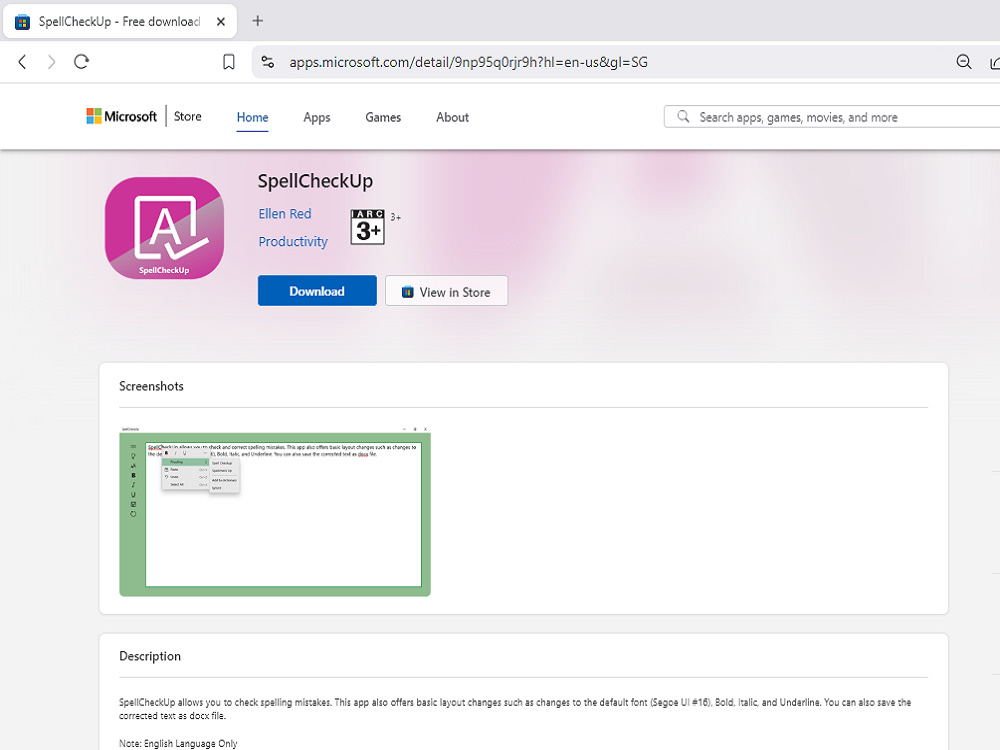
Task: Open site permissions icon in the address bar
Action: 267,61
